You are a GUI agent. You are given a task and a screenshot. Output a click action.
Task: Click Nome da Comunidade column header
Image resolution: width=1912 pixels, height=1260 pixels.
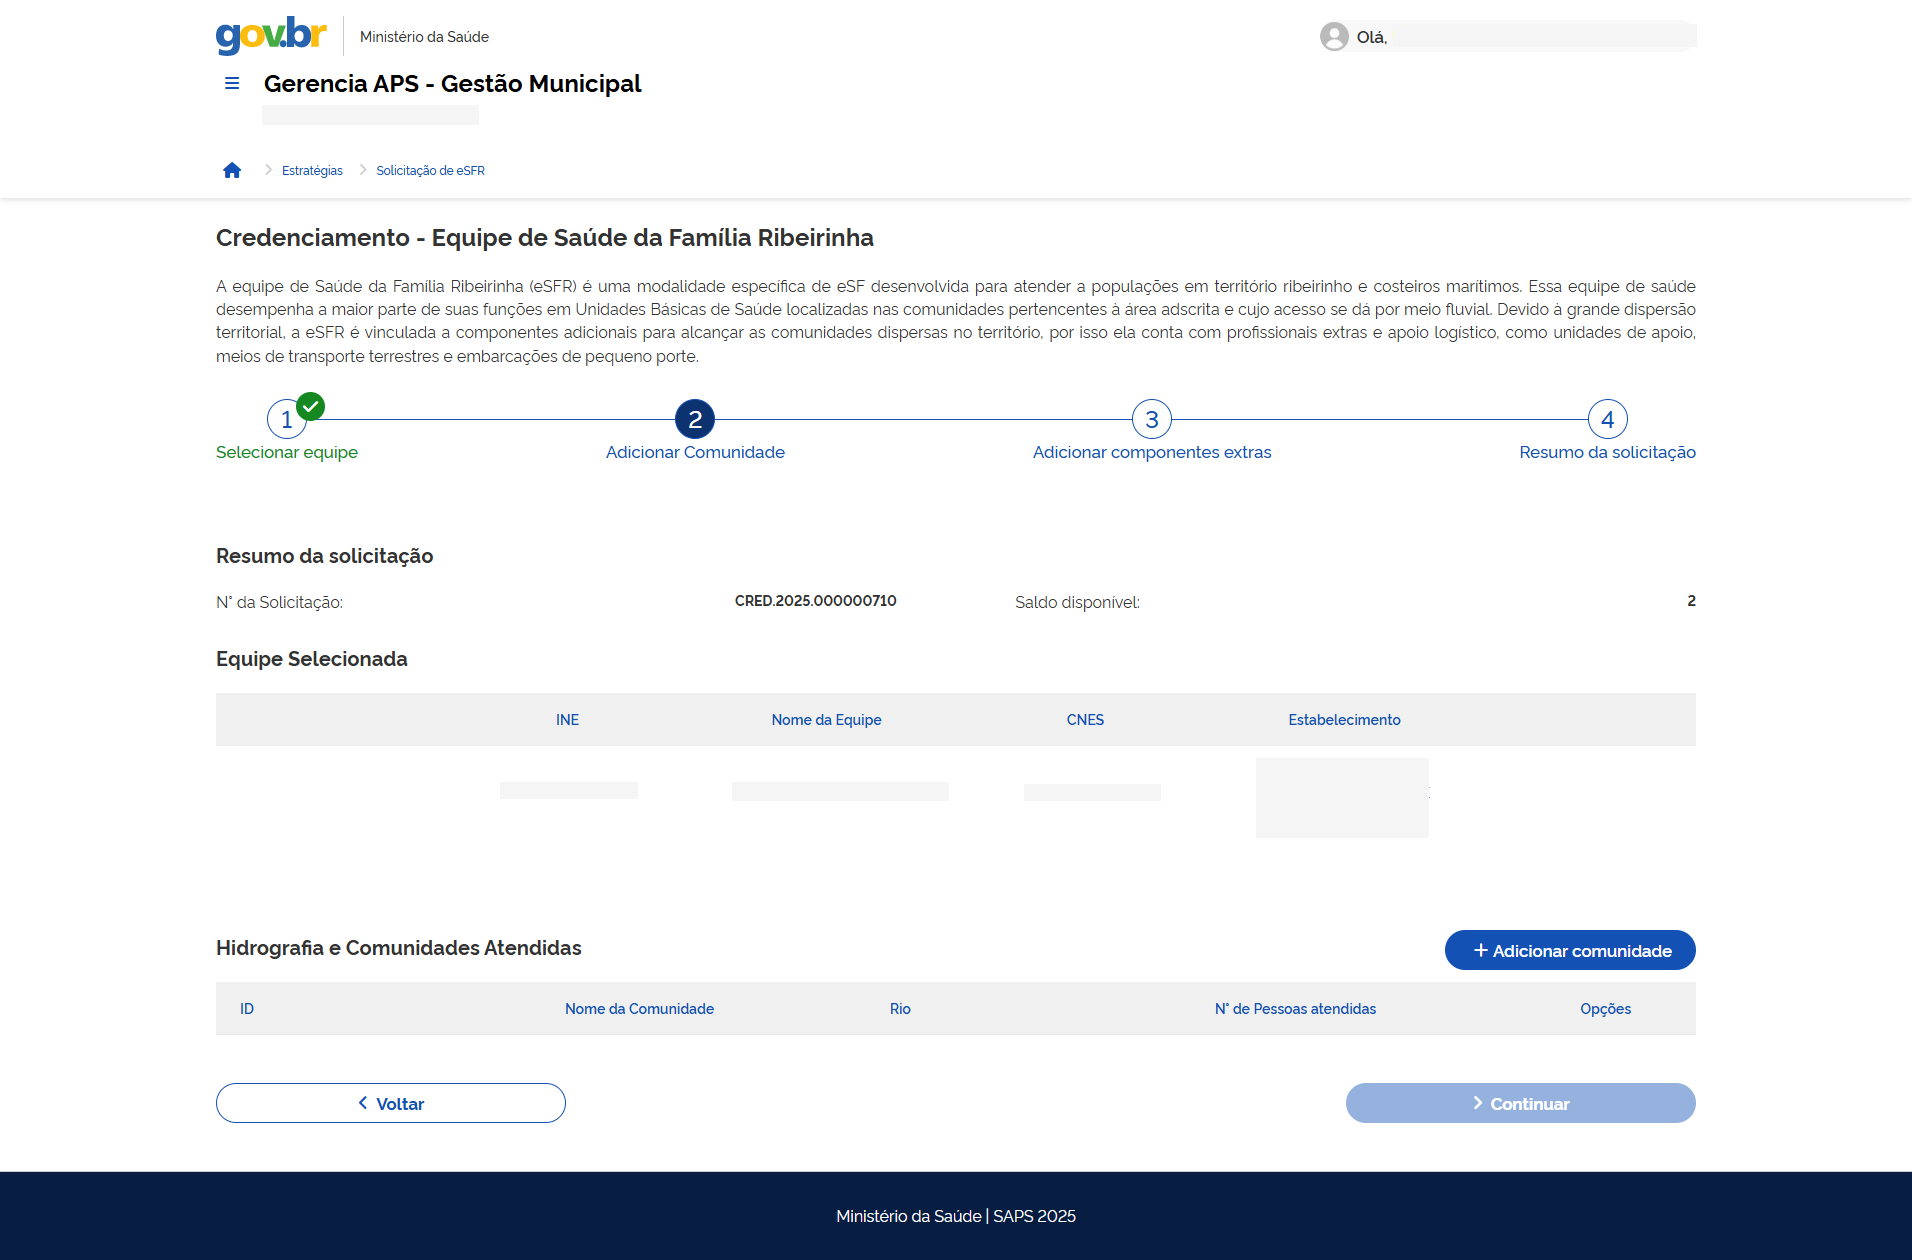[x=639, y=1009]
